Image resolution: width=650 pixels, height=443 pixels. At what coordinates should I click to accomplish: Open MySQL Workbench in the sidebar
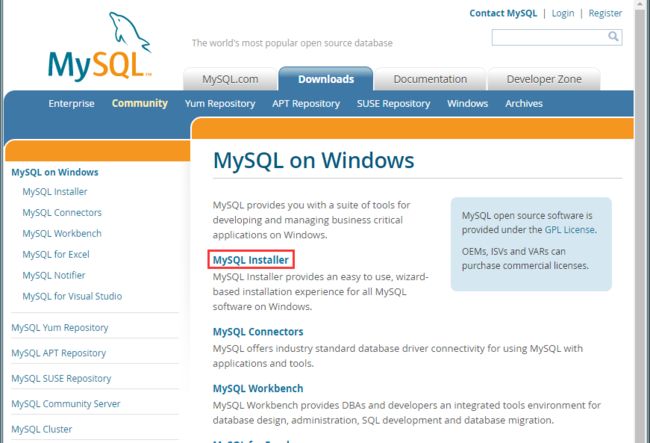point(62,233)
